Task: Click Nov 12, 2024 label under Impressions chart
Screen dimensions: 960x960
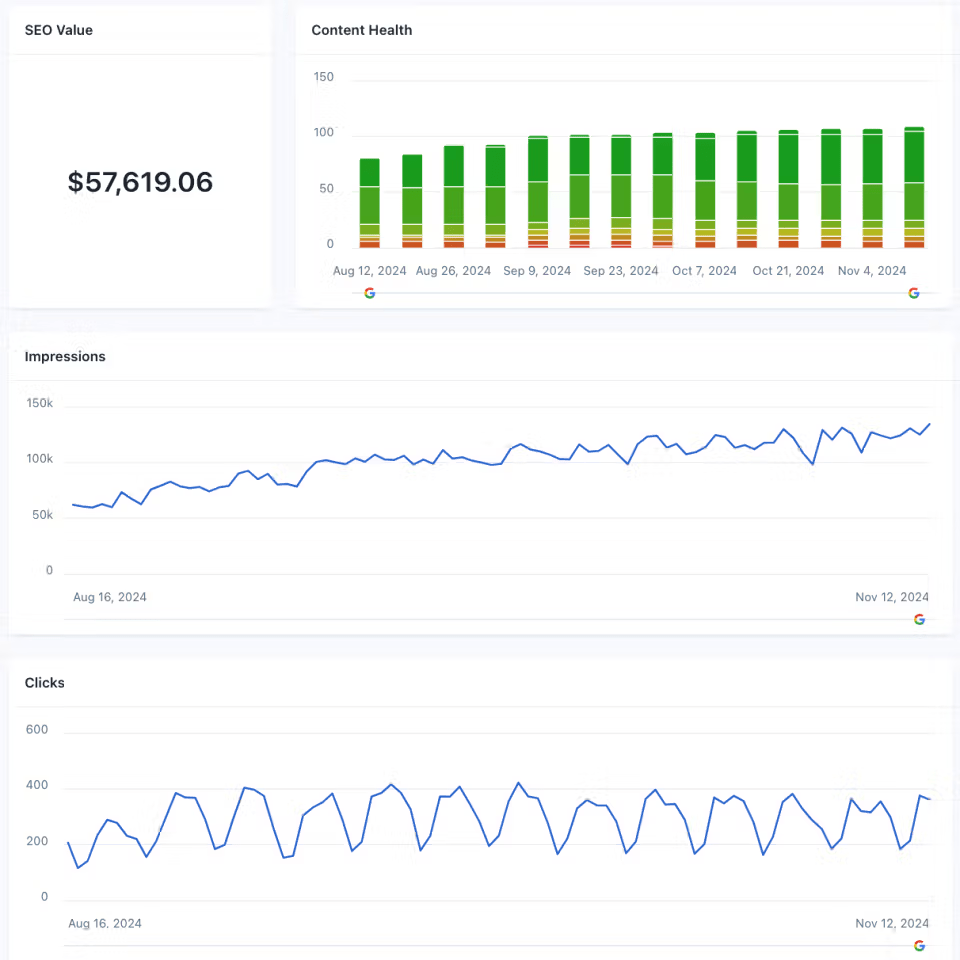Action: tap(891, 597)
